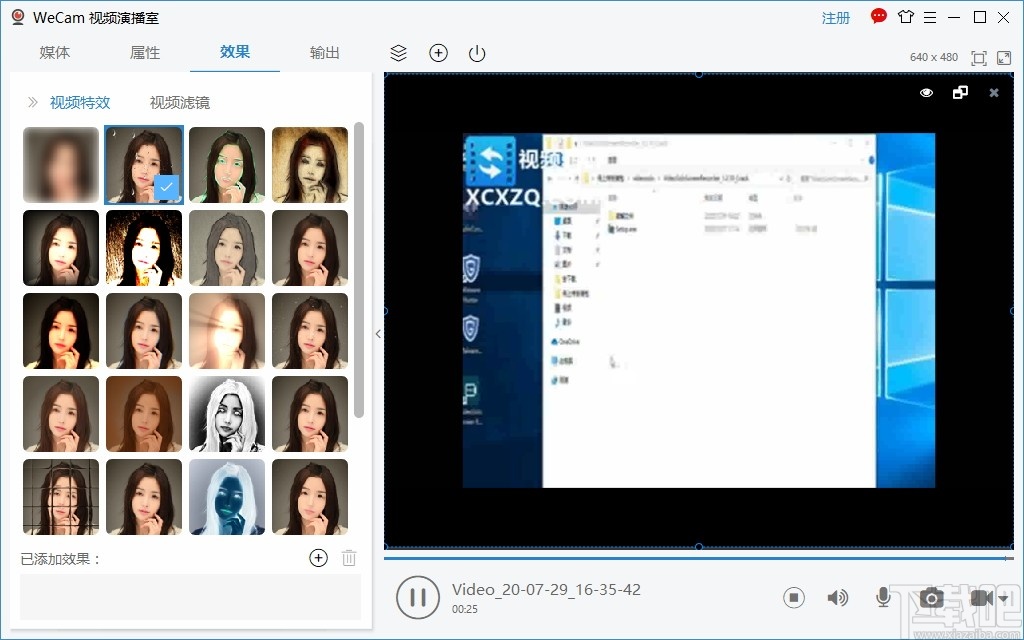
Task: Click the power icon on the toolbar
Action: (476, 53)
